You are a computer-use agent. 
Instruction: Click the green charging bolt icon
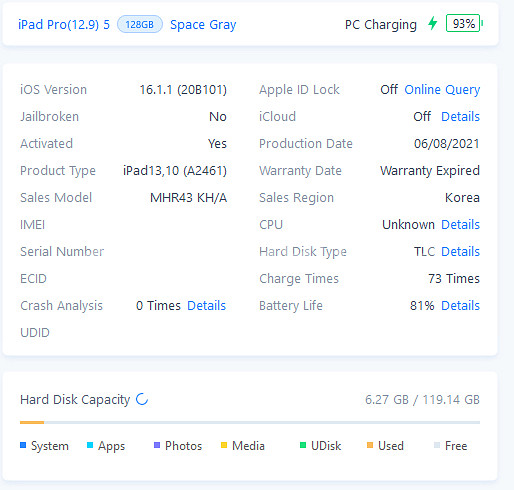432,23
